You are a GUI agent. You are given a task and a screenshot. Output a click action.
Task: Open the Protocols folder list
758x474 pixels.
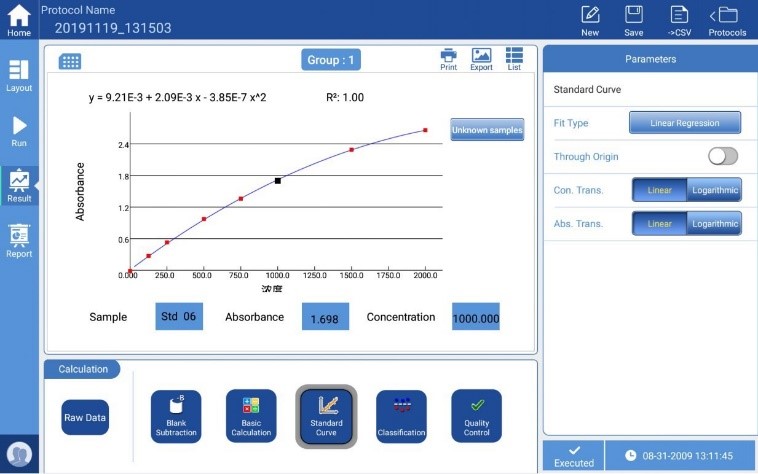click(727, 20)
